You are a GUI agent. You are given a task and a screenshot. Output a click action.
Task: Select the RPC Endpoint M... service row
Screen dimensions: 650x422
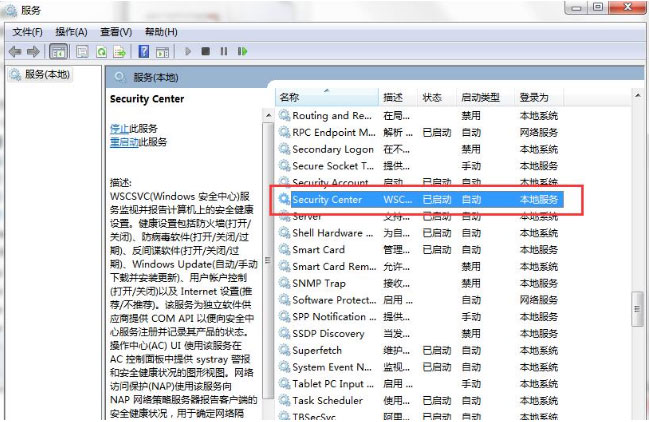(x=419, y=133)
